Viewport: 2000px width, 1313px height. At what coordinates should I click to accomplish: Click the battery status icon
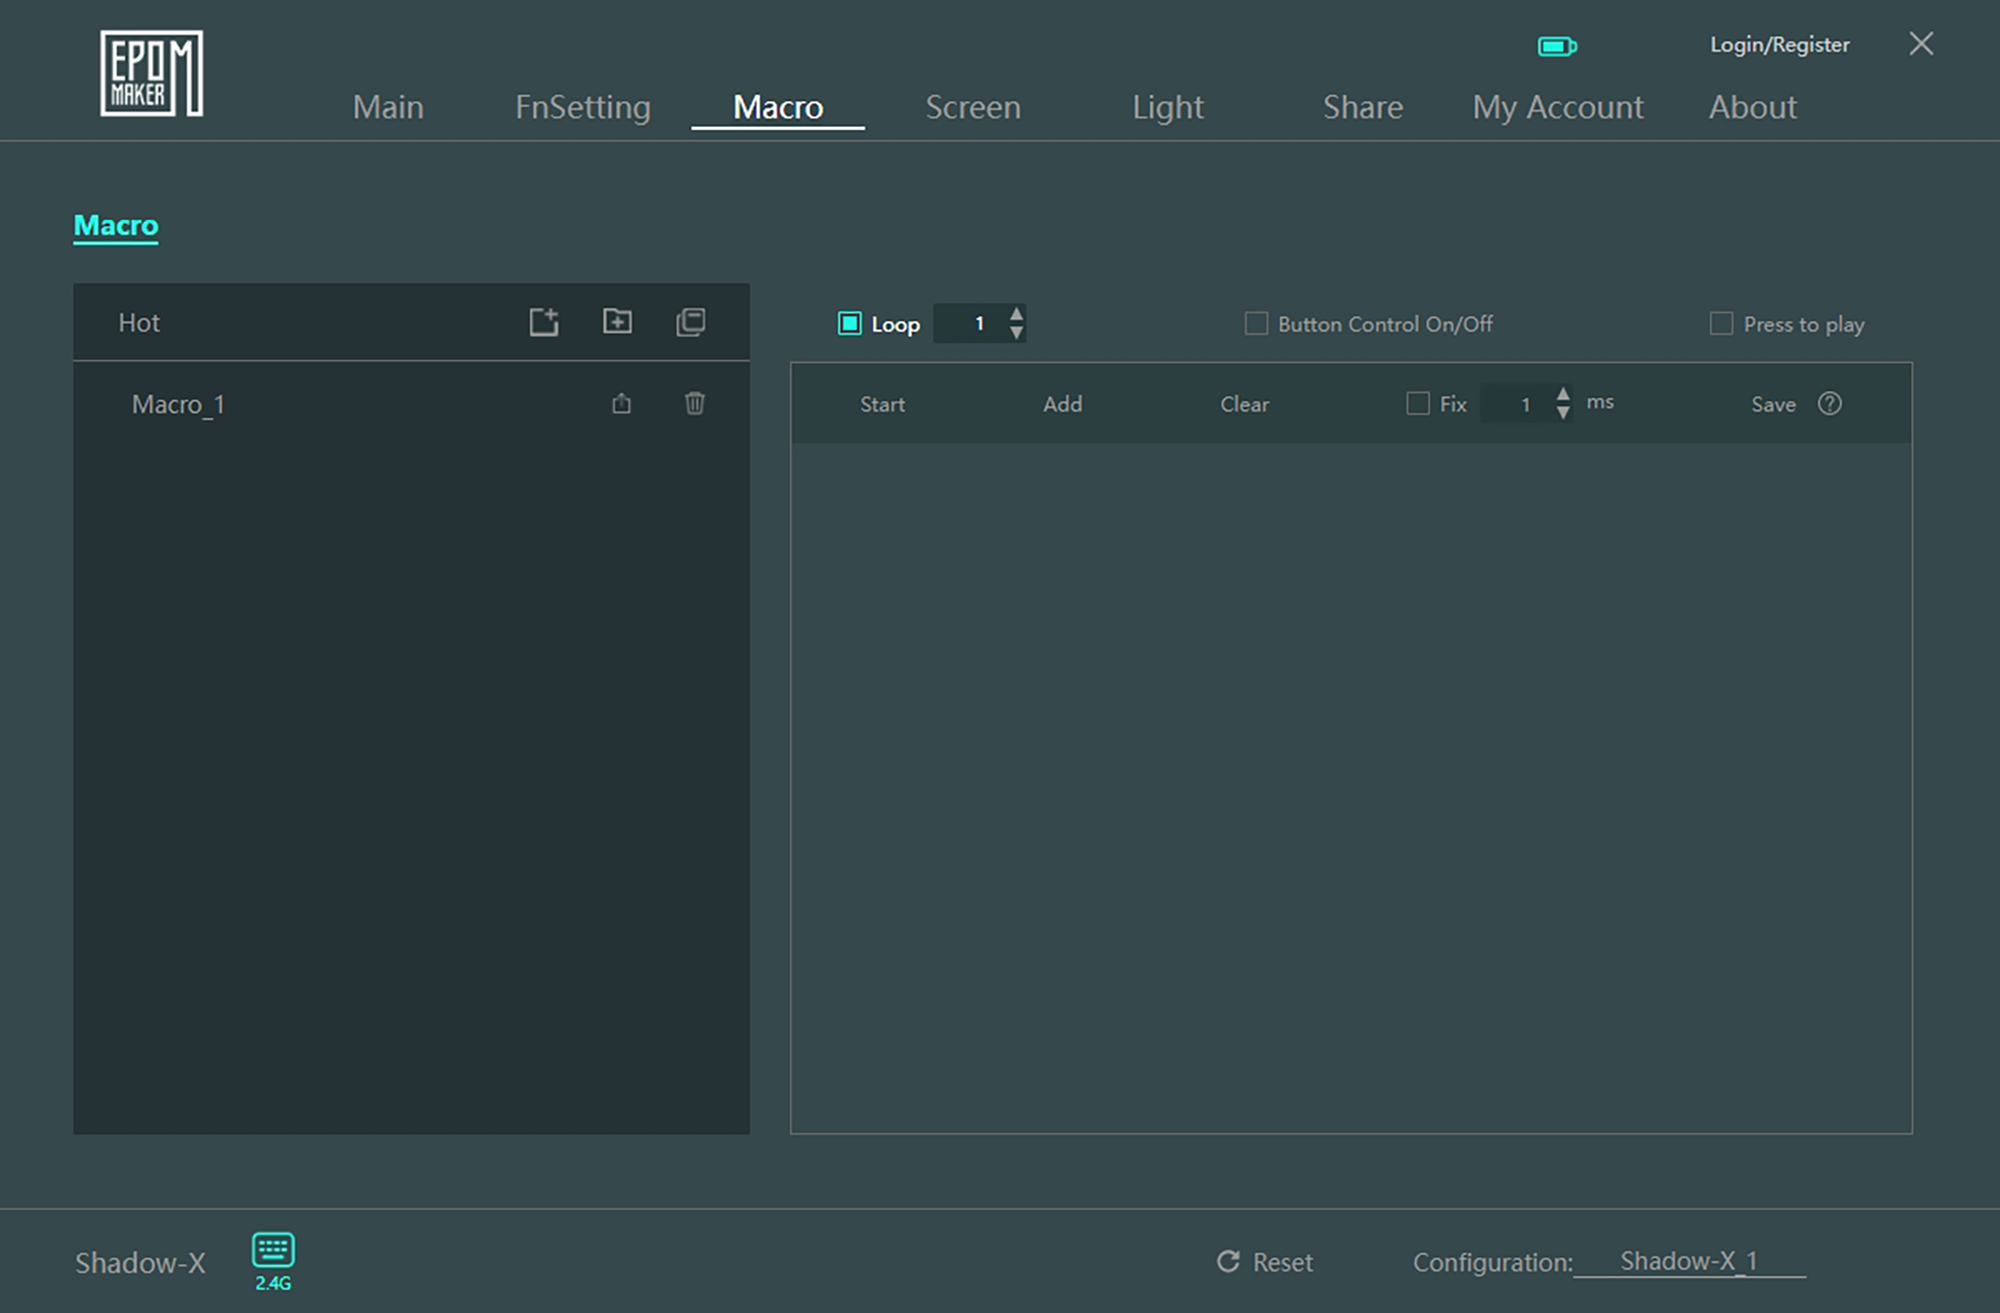(x=1556, y=46)
